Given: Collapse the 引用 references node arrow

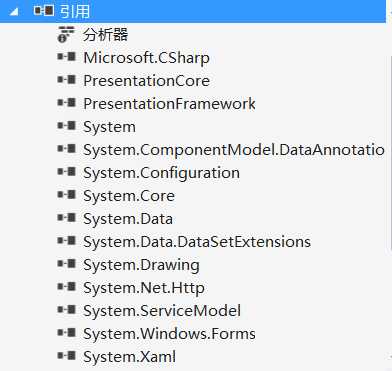Looking at the screenshot, I should (14, 12).
